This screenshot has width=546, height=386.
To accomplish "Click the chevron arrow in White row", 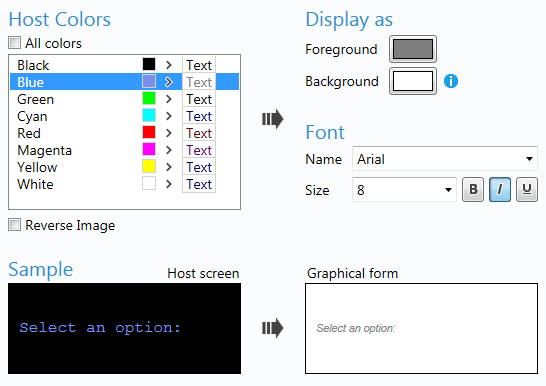I will 169,184.
